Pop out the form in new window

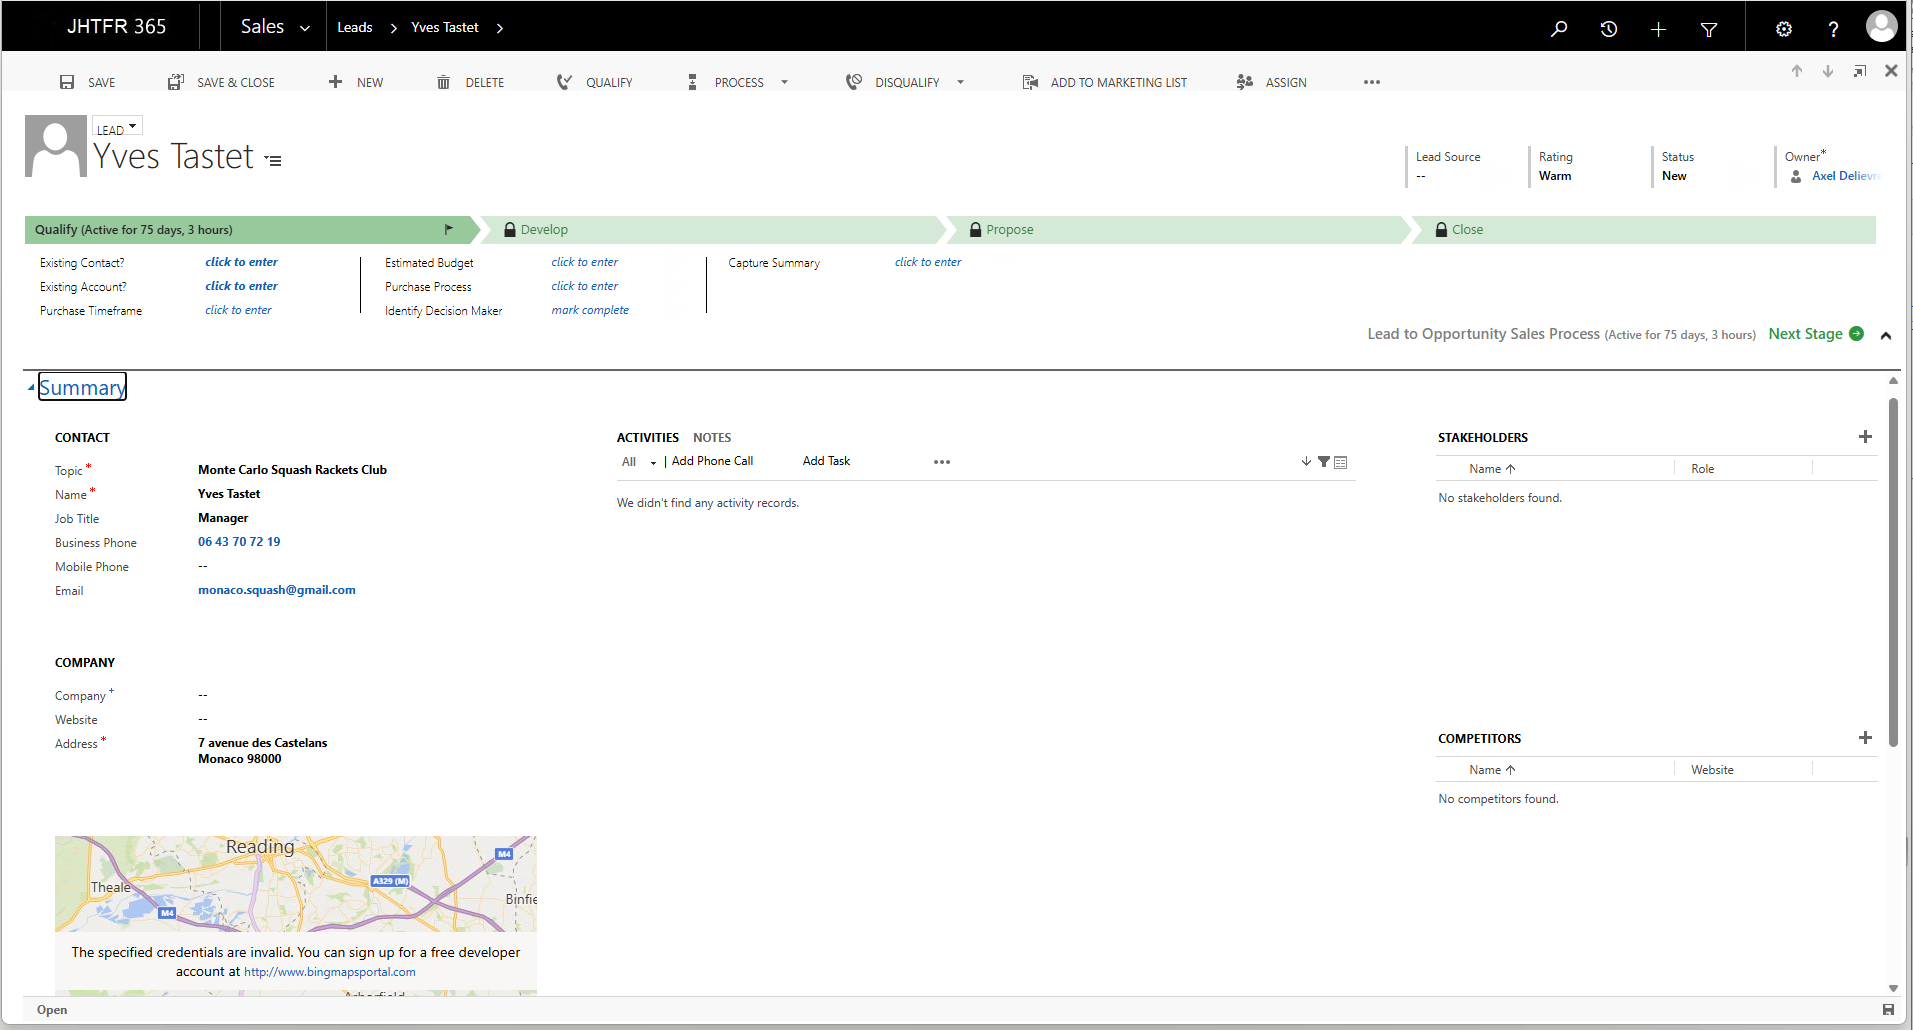click(x=1860, y=71)
